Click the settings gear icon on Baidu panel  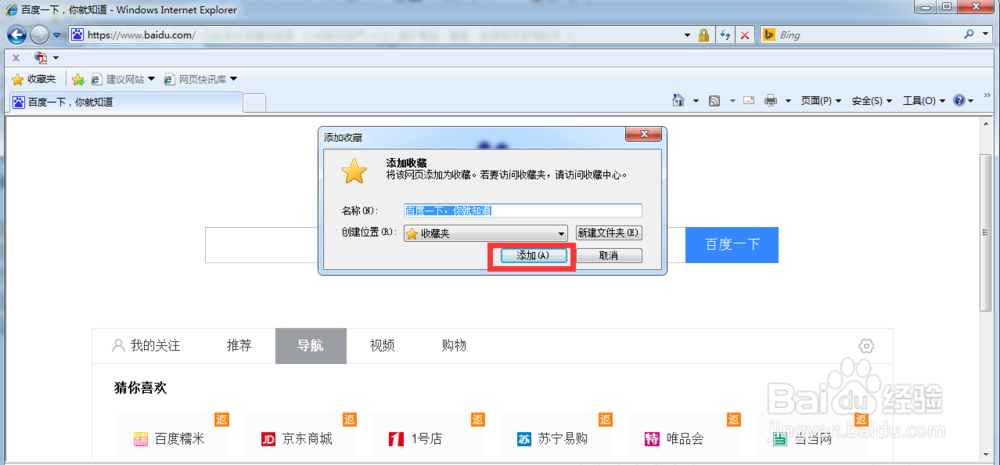click(866, 346)
